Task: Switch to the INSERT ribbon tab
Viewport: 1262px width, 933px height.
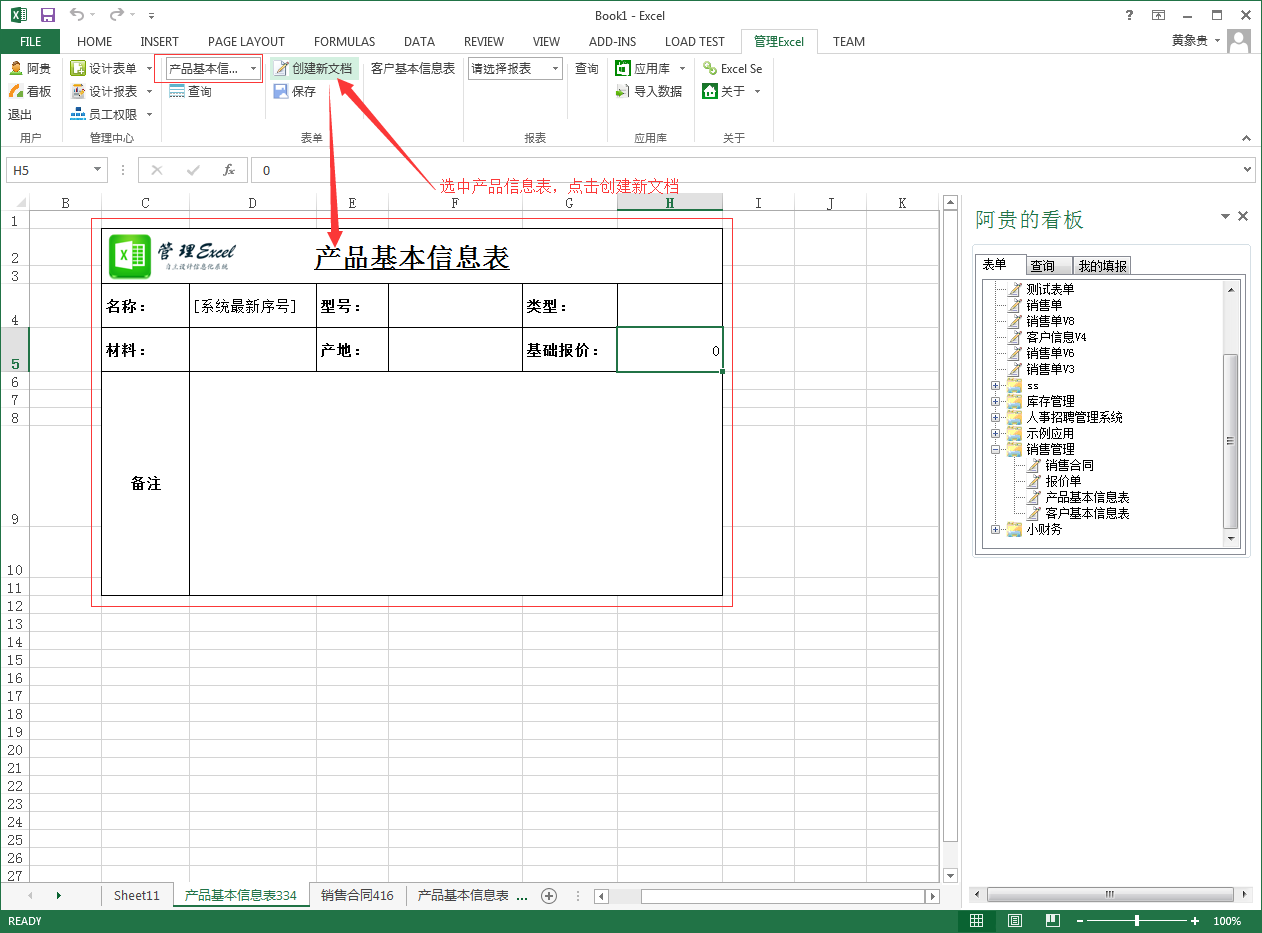Action: click(160, 41)
